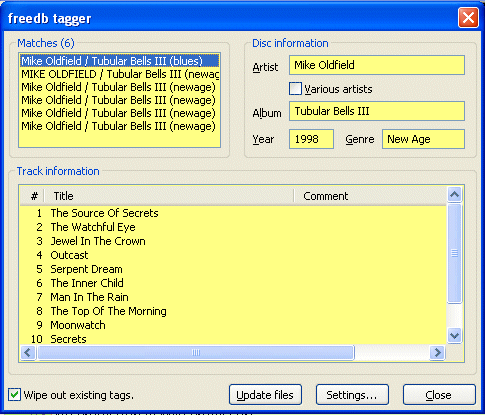Click the track list scroll down arrow

(455, 335)
